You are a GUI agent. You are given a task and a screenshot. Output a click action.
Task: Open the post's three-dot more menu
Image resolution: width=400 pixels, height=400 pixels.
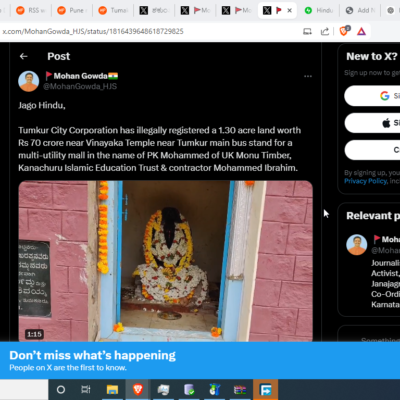tap(308, 76)
